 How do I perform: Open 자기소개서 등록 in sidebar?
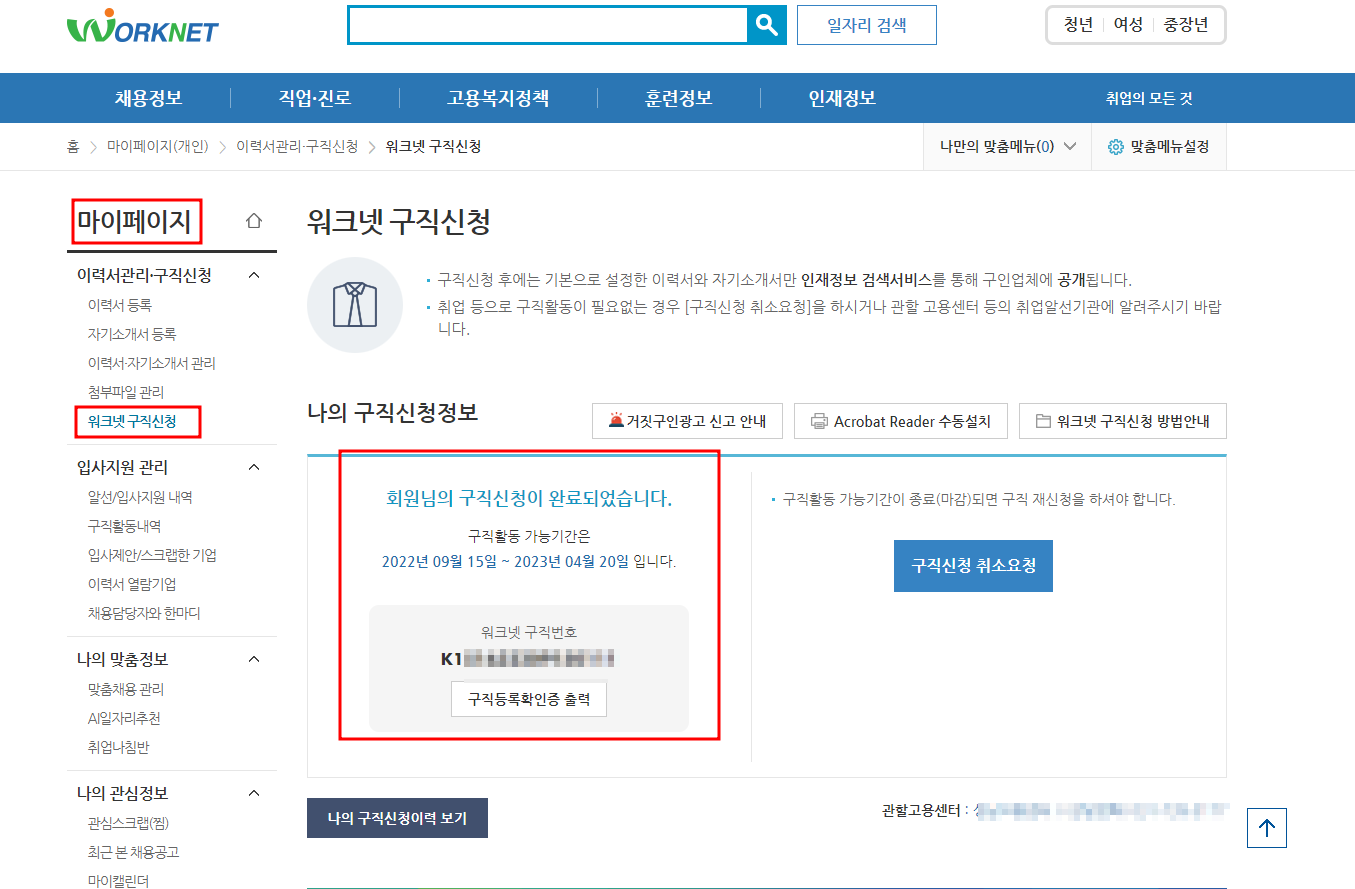(x=132, y=334)
